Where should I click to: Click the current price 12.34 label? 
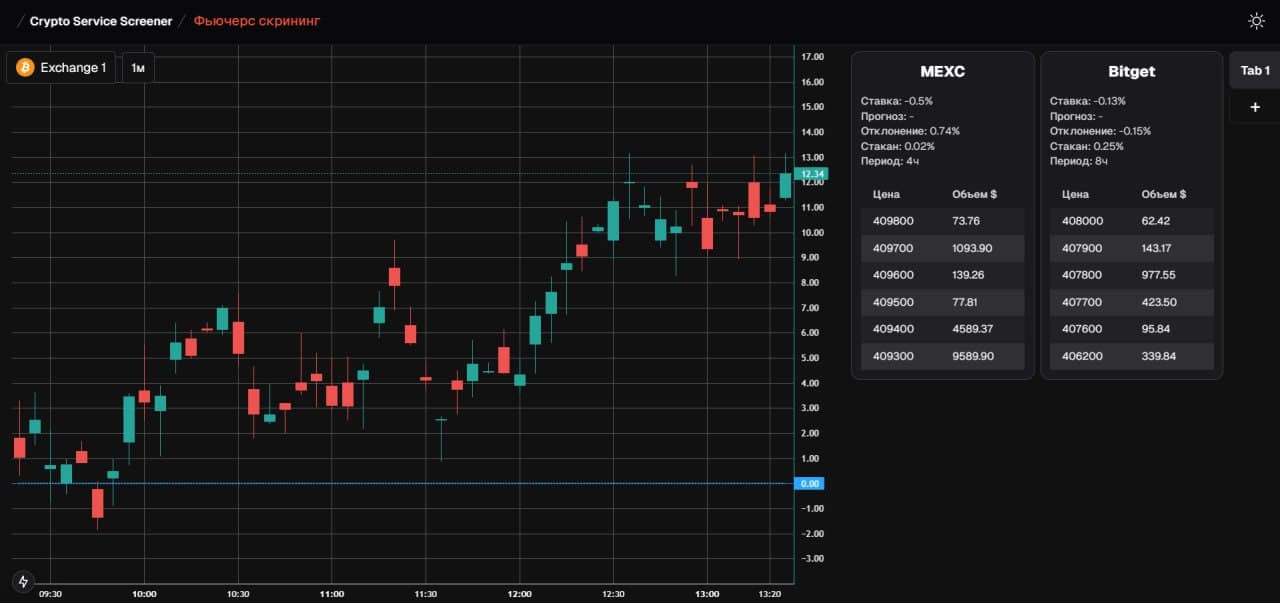coord(811,174)
